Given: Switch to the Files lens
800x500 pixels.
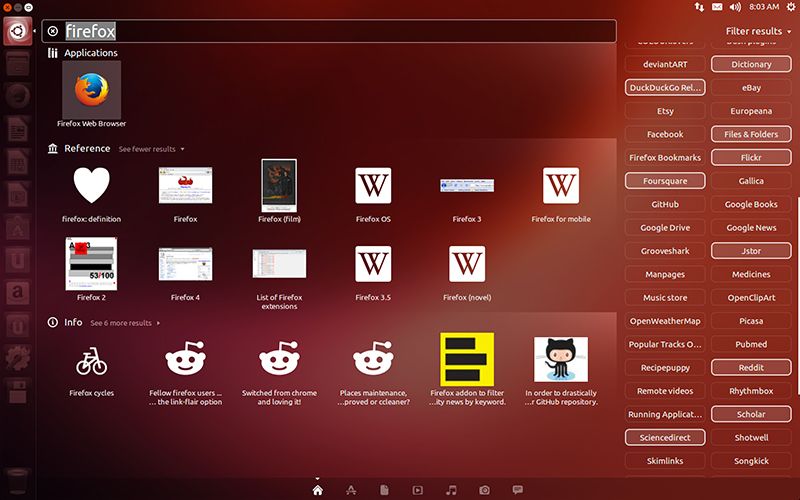Looking at the screenshot, I should point(384,490).
